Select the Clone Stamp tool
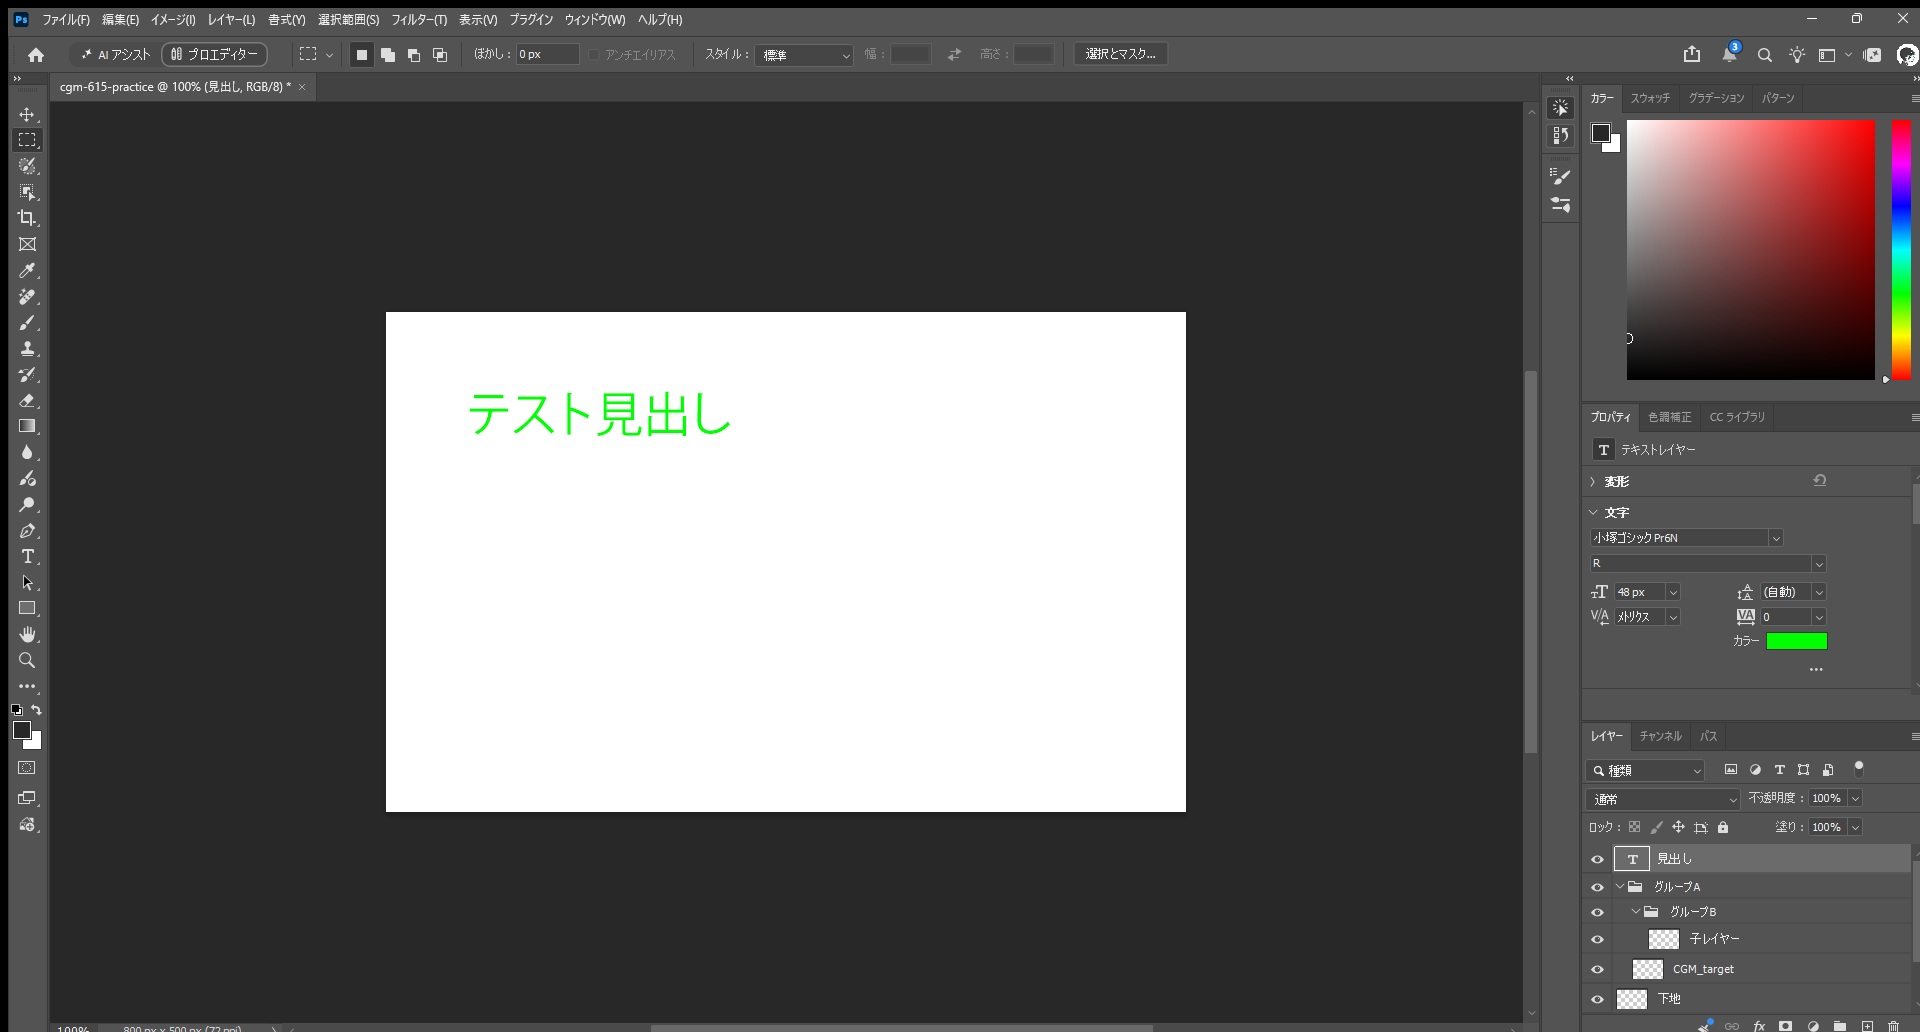The height and width of the screenshot is (1032, 1920). coord(27,348)
